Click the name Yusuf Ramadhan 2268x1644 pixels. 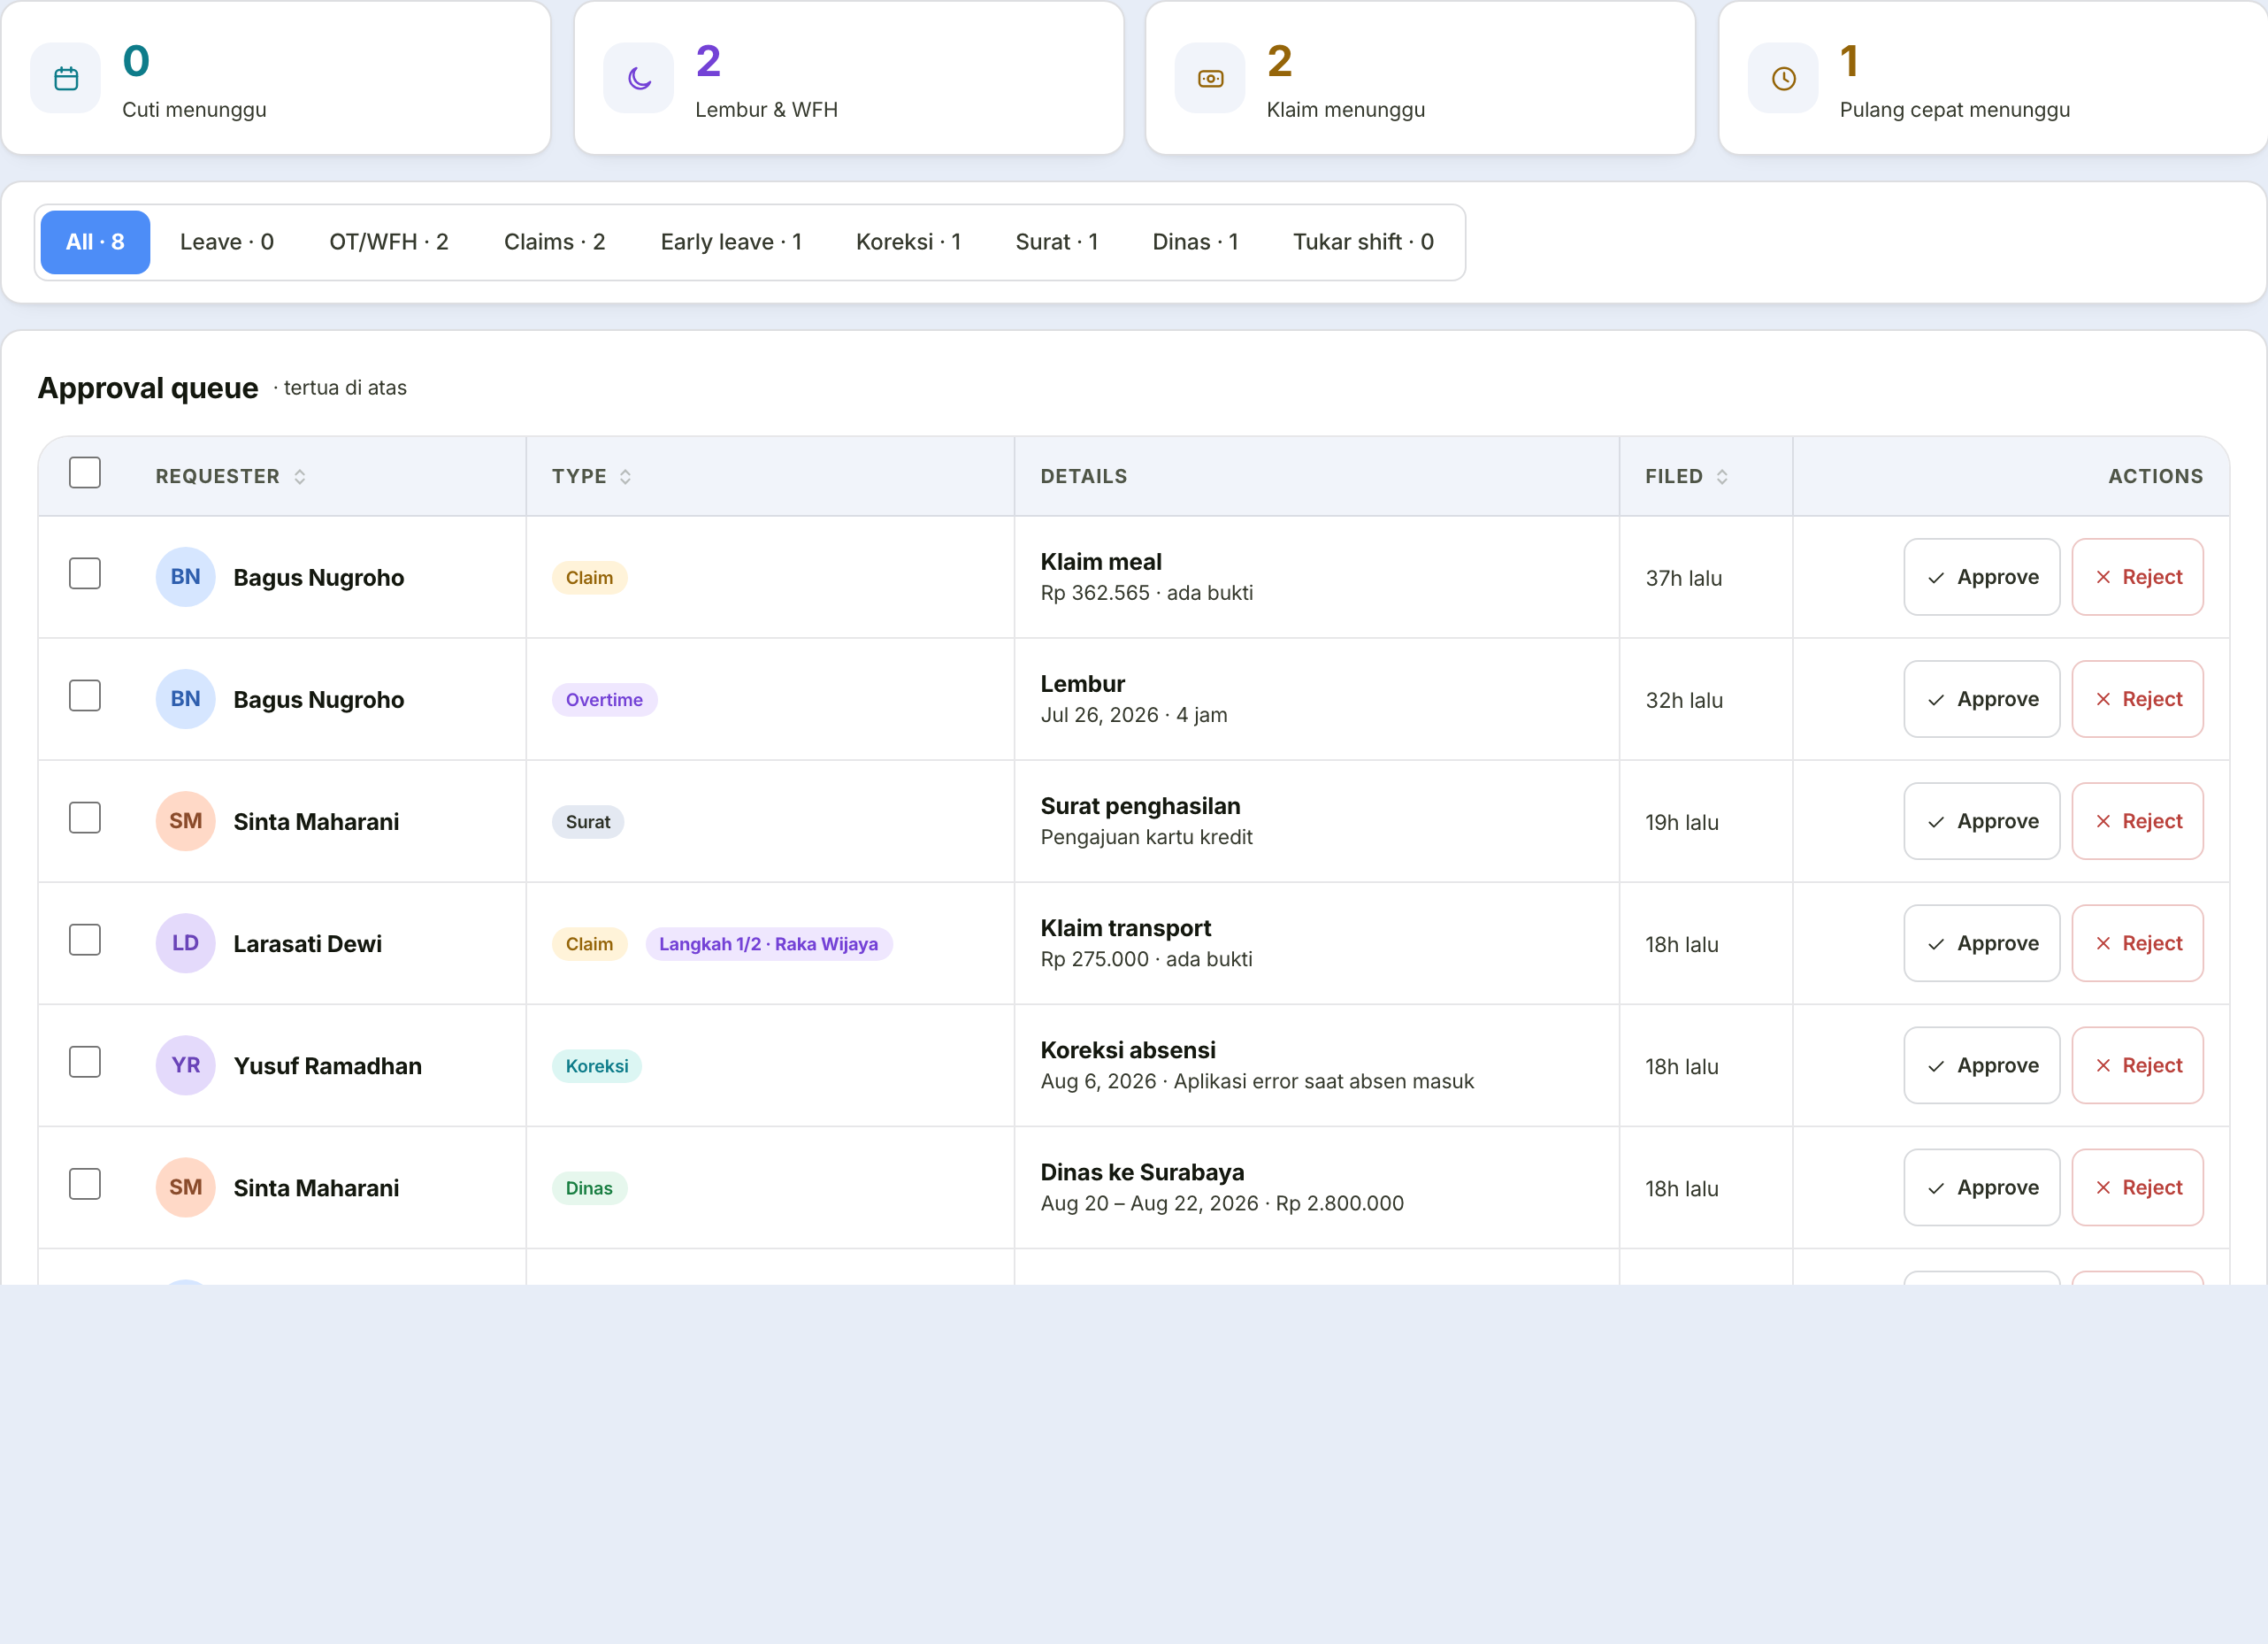327,1066
